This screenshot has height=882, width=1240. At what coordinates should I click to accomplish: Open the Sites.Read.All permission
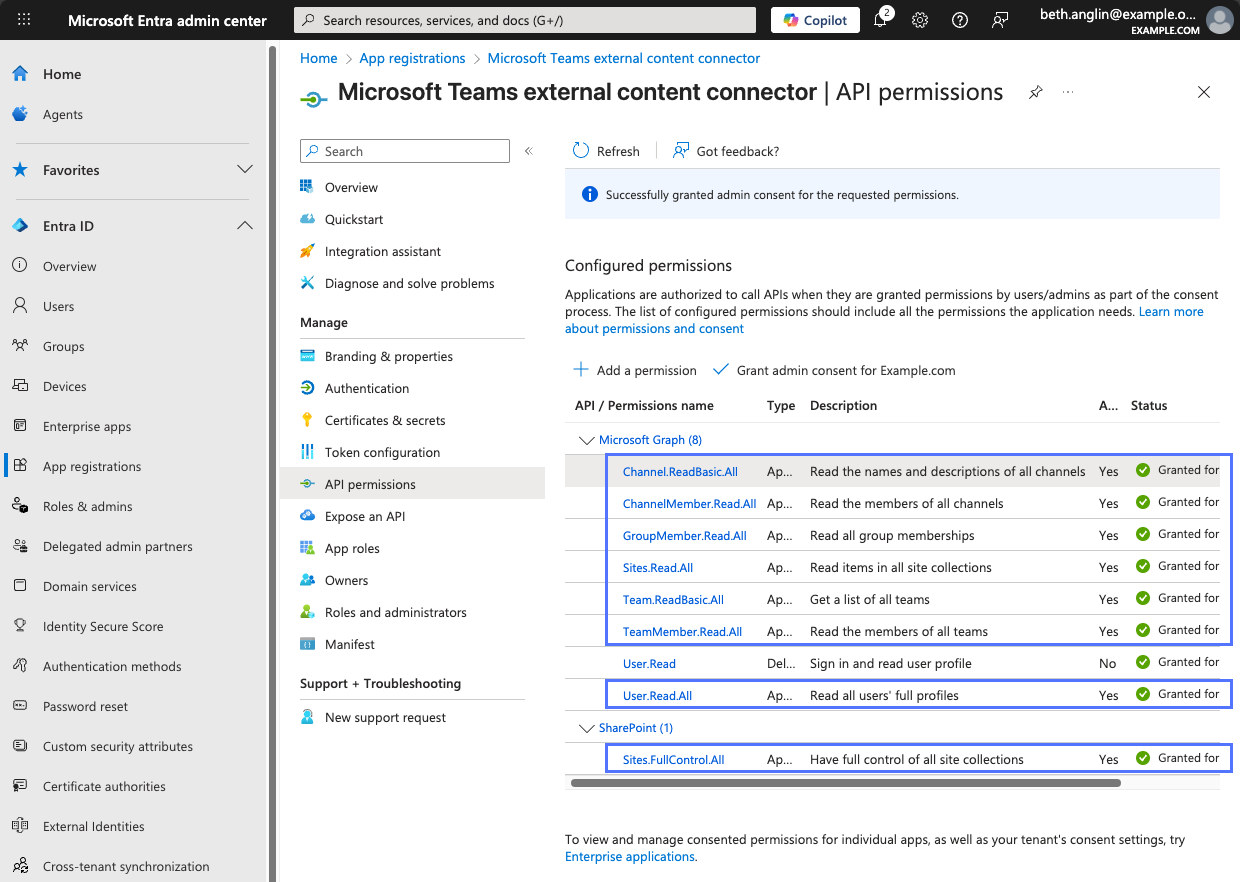658,568
